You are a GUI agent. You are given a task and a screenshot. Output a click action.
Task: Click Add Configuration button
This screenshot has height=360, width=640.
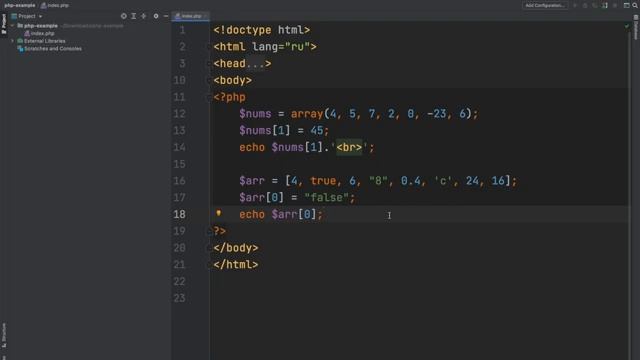point(545,5)
